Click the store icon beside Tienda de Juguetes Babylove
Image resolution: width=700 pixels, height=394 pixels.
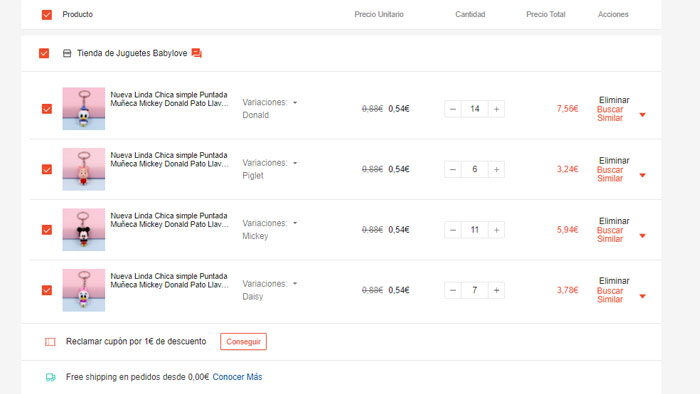tap(67, 54)
